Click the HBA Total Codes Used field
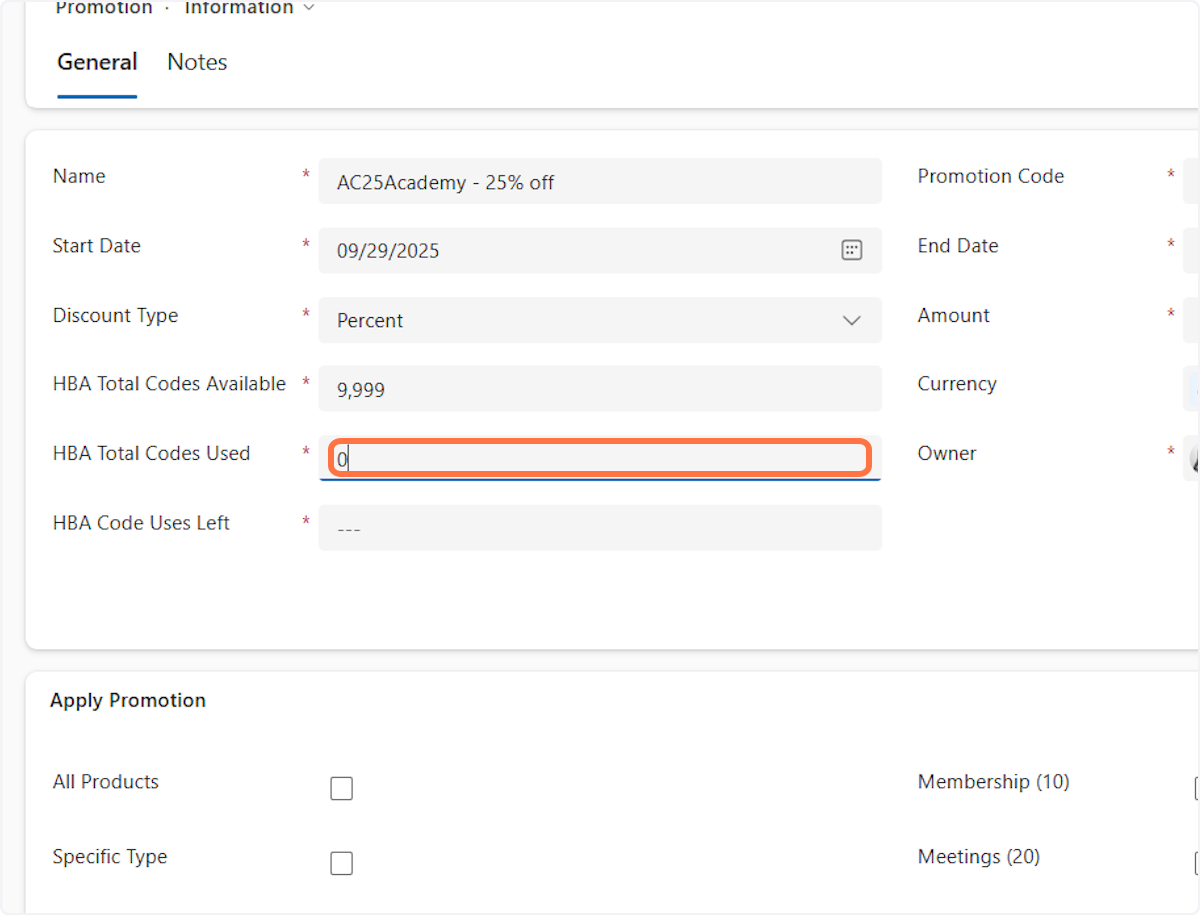 600,459
